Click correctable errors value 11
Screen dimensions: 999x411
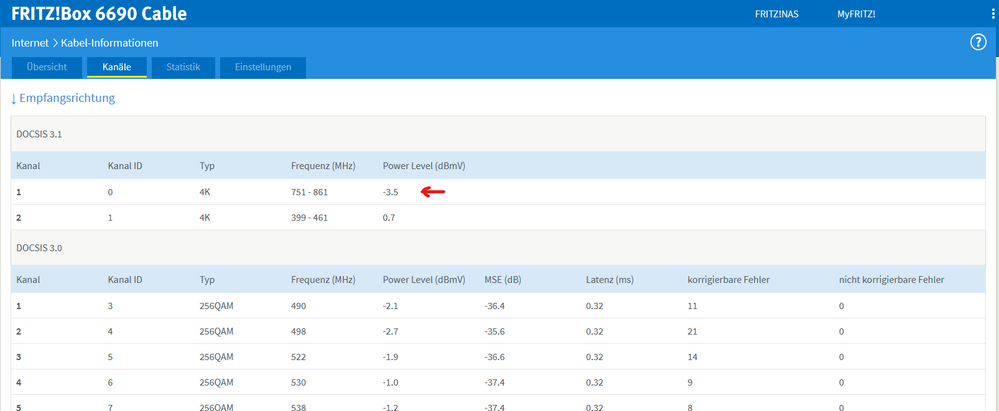[x=692, y=306]
